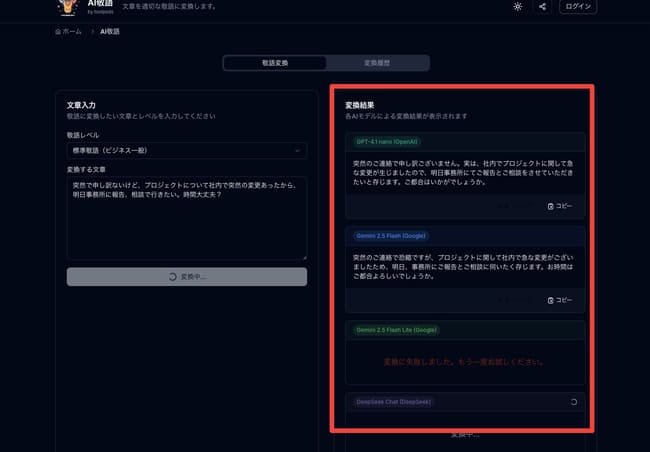This screenshot has height=452, width=650.
Task: Copy the Gemini 2.5 Flash result
Action: pos(560,300)
